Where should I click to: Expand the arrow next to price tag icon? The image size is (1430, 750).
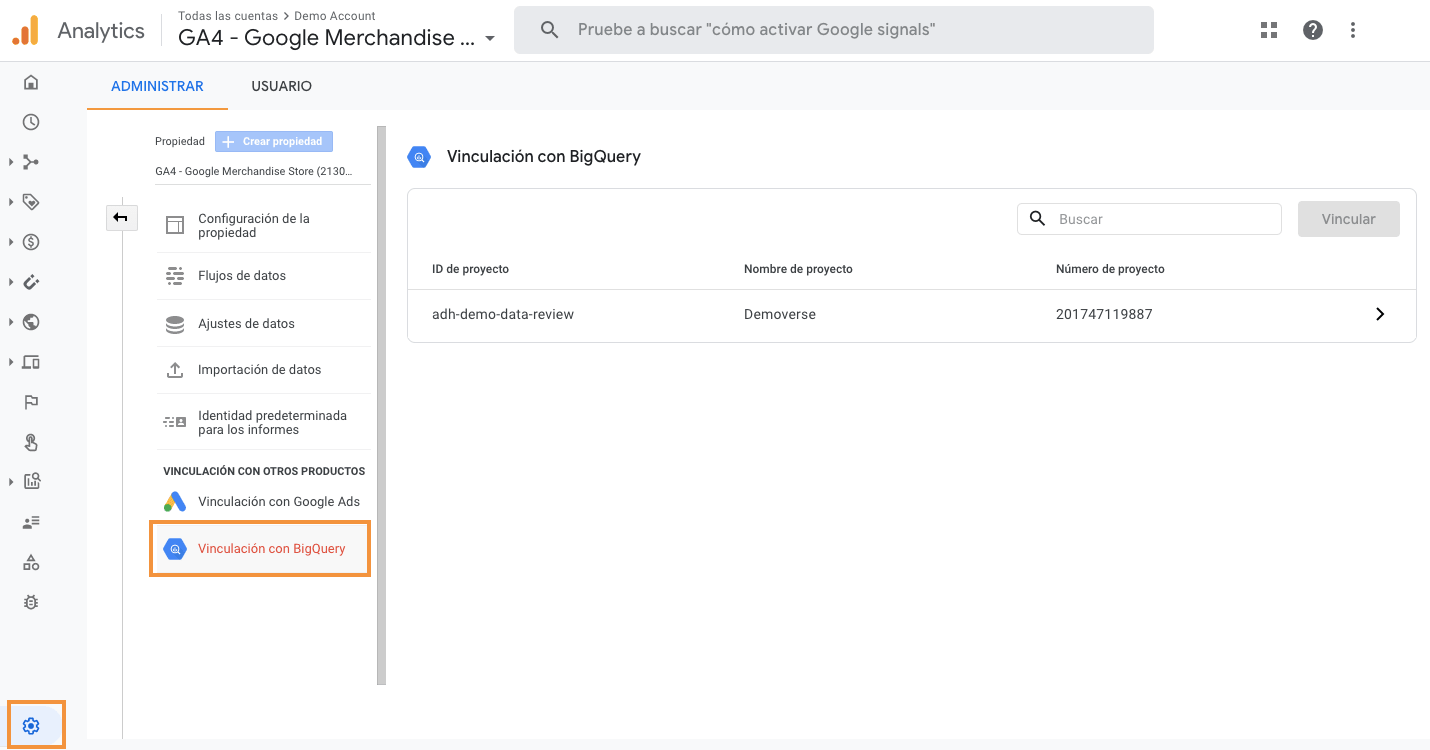coord(11,202)
